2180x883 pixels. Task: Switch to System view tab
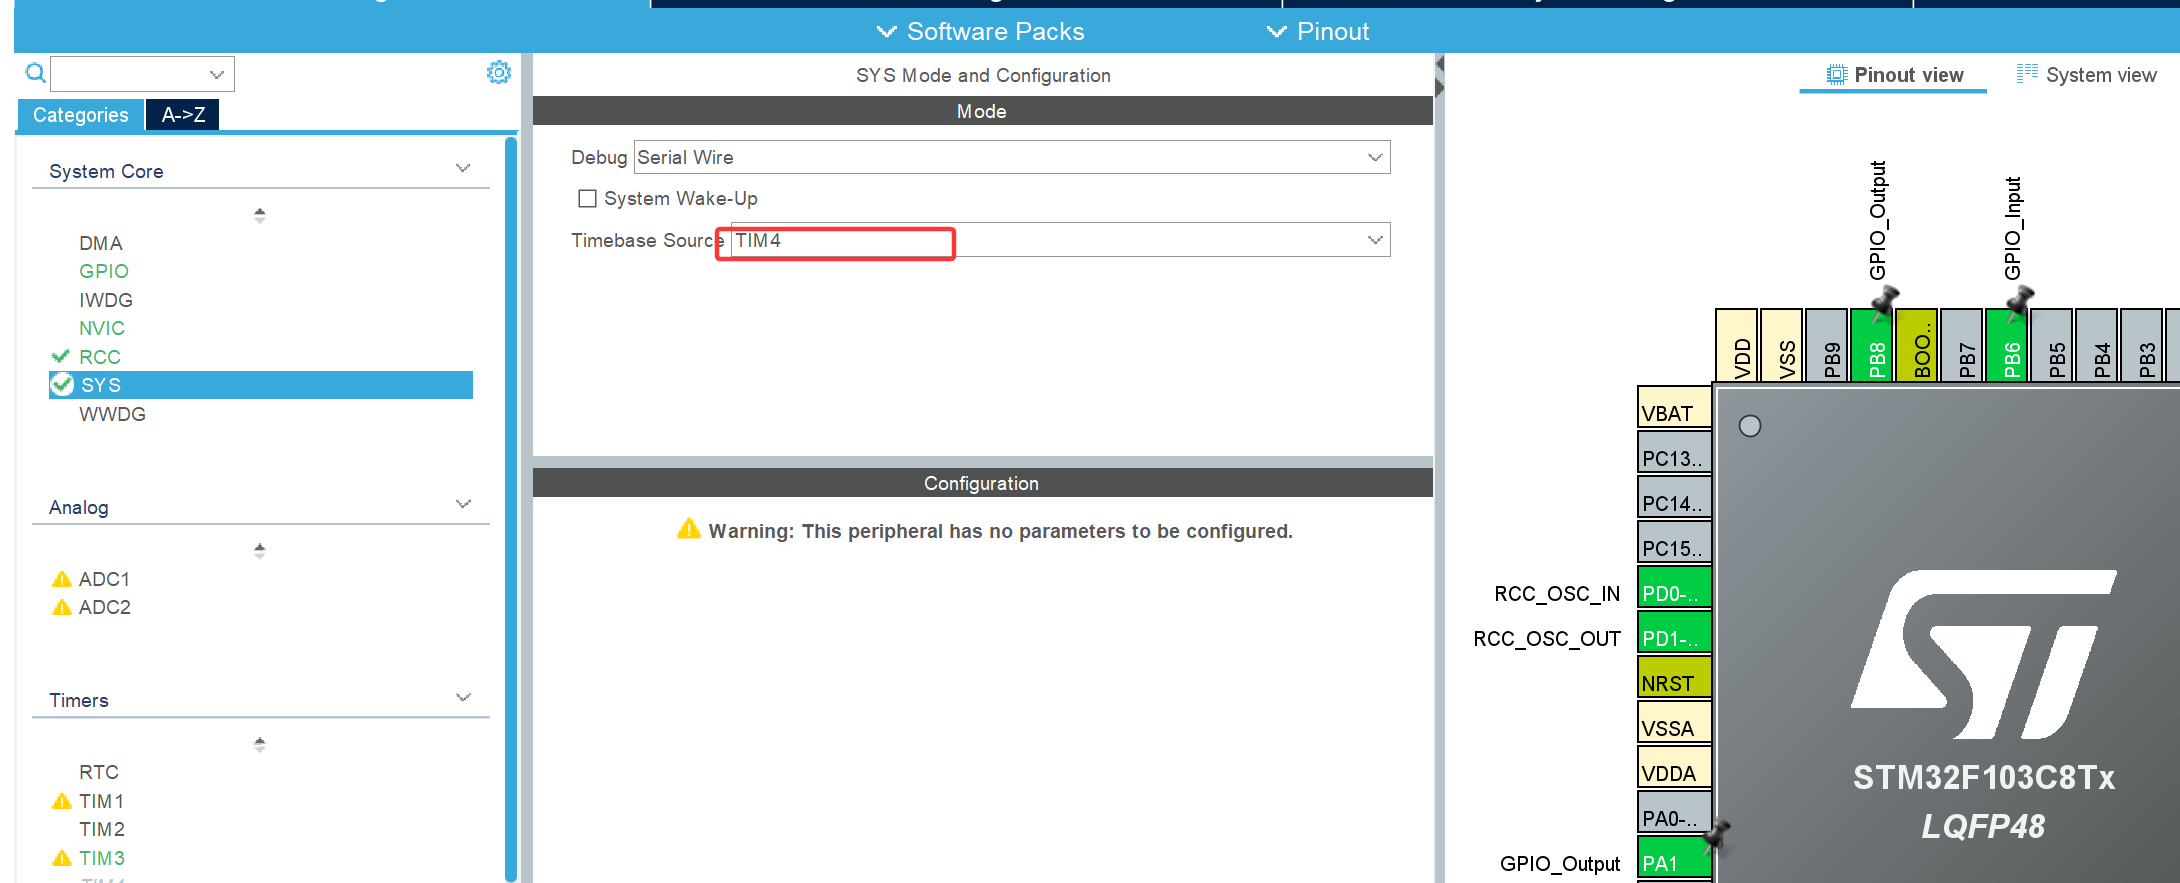pyautogui.click(x=2087, y=75)
